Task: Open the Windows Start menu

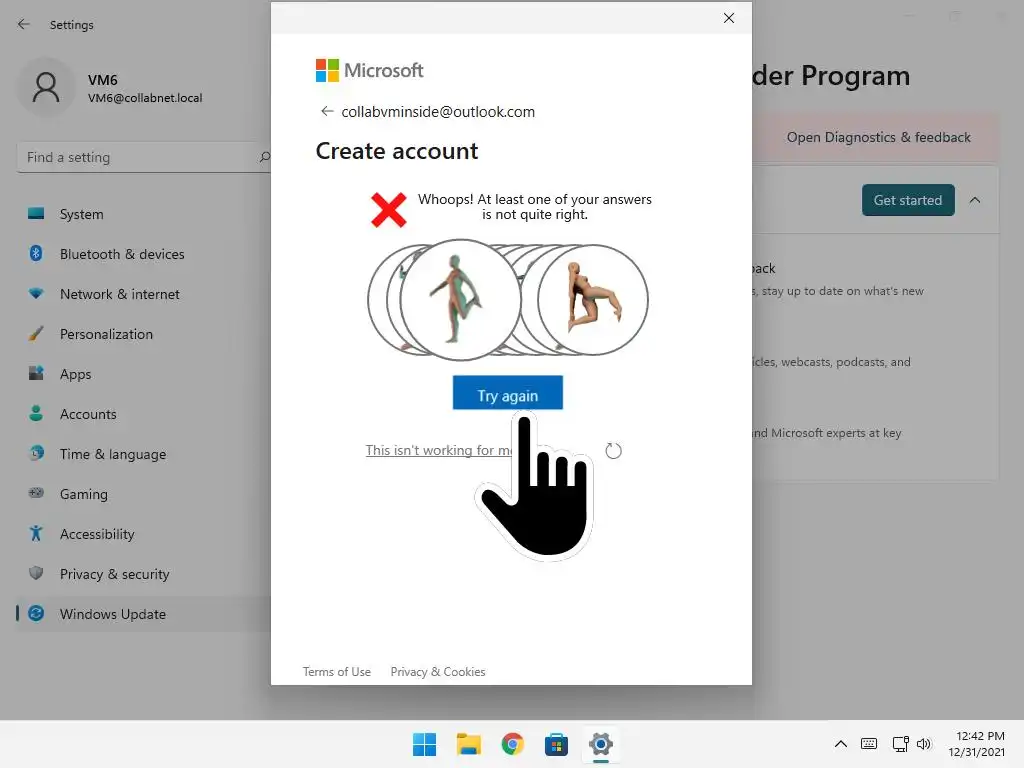Action: 424,744
